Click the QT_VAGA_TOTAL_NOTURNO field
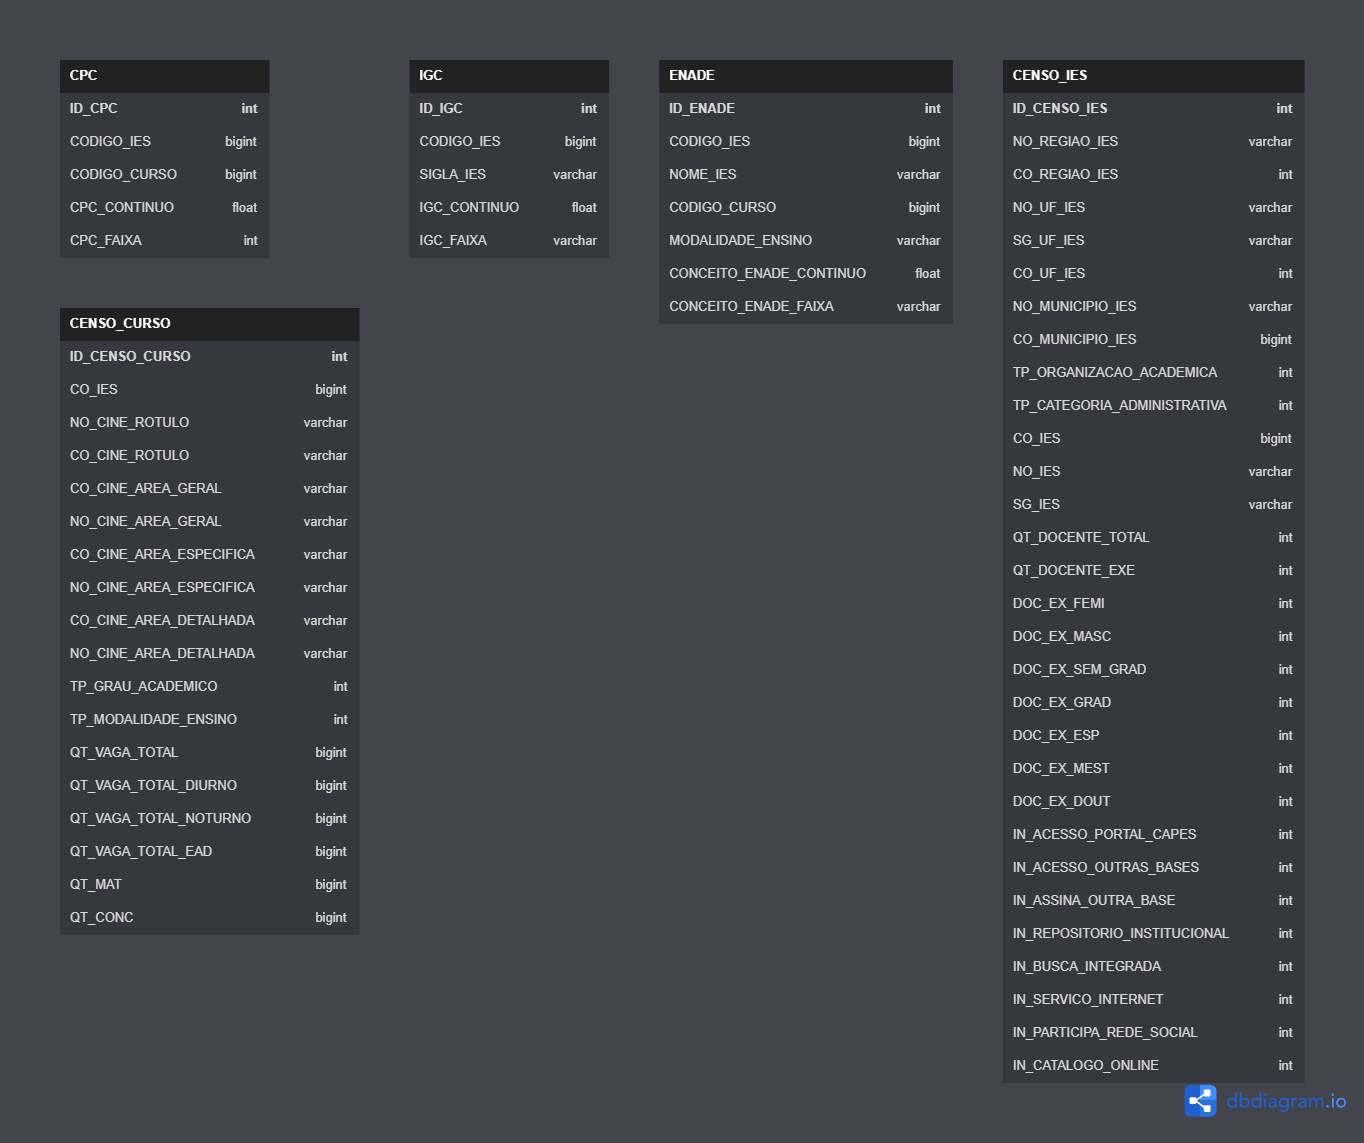The image size is (1364, 1143). tap(209, 819)
